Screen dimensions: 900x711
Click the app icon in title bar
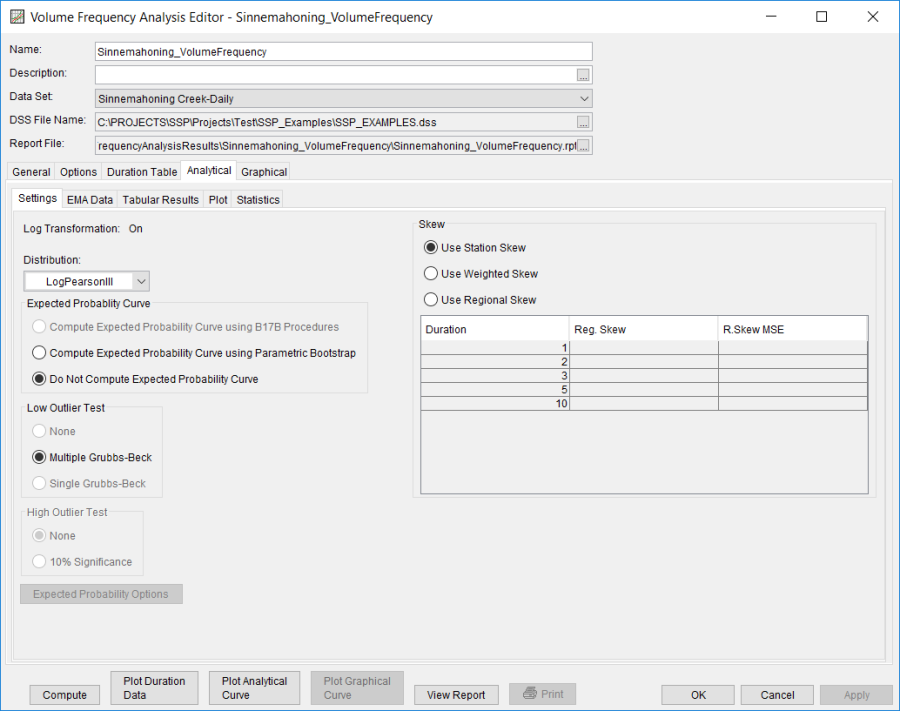click(x=16, y=17)
